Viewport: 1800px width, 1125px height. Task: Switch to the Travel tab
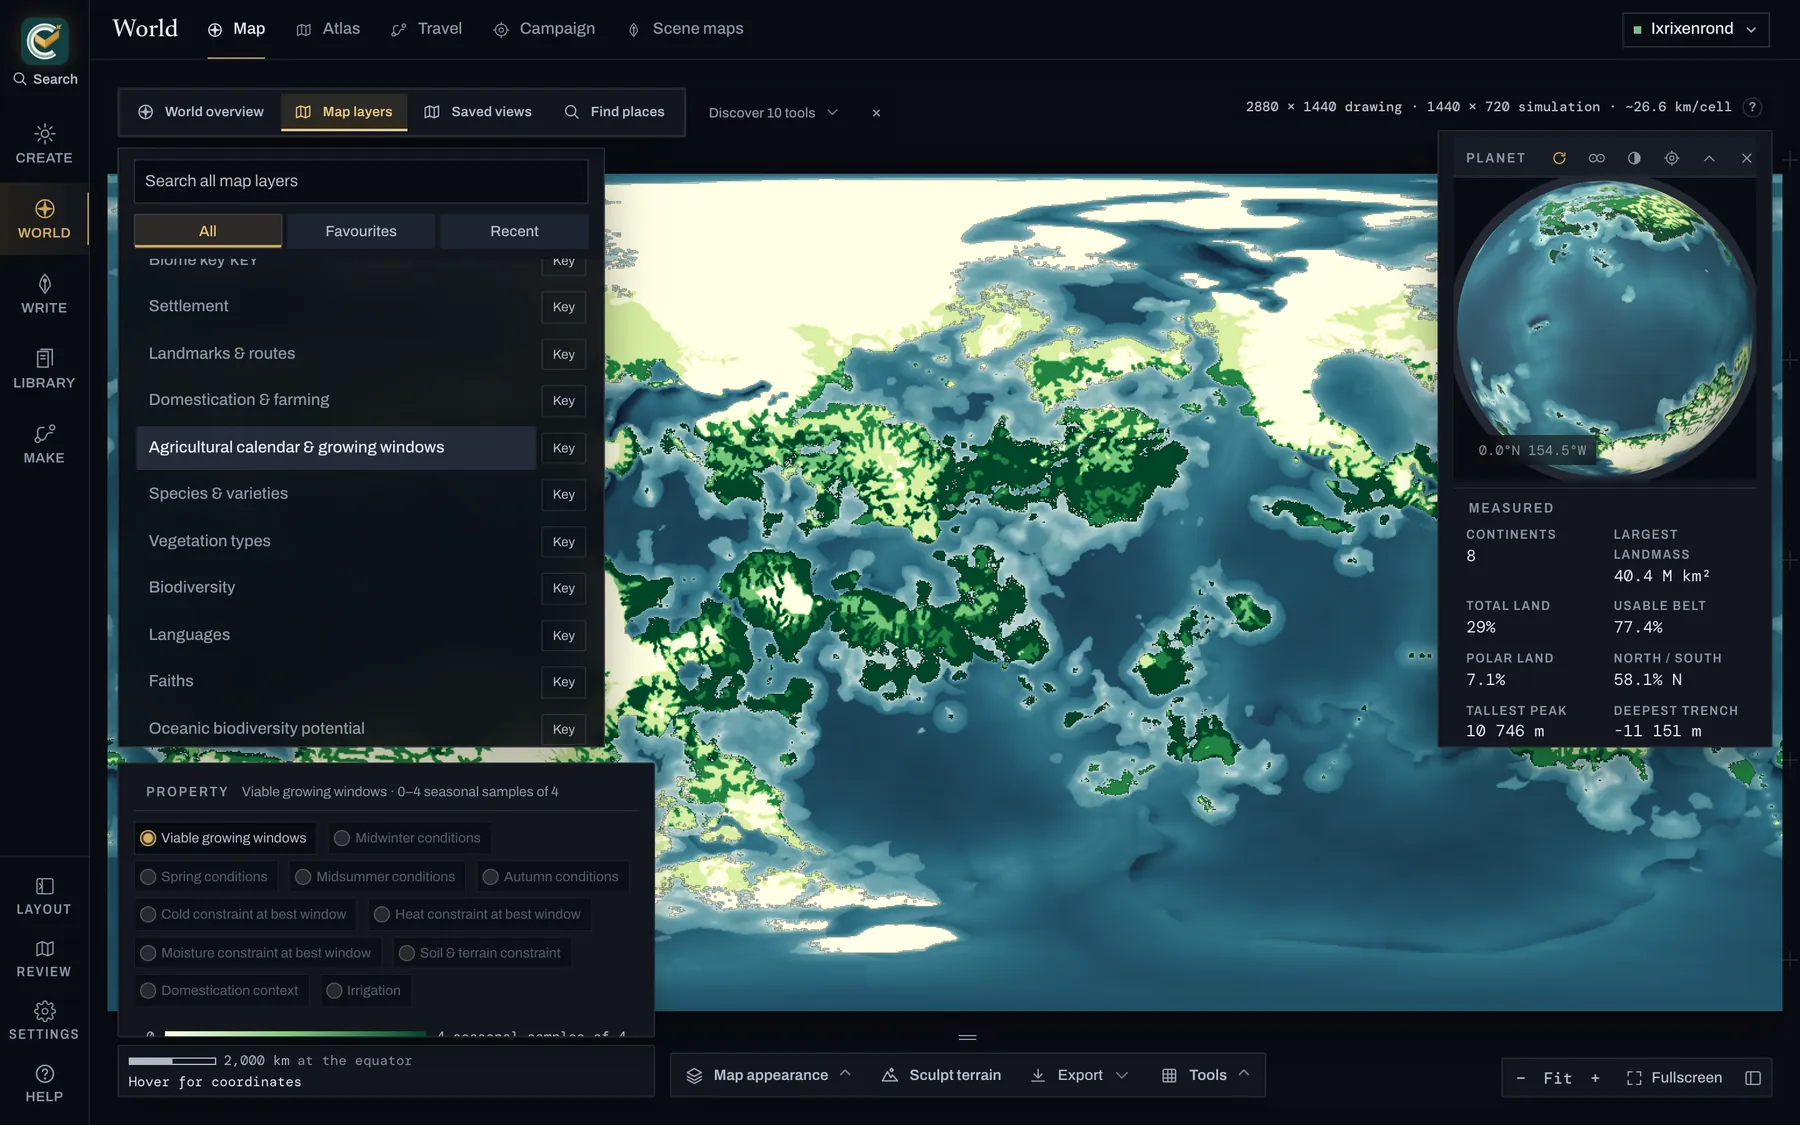click(x=426, y=29)
